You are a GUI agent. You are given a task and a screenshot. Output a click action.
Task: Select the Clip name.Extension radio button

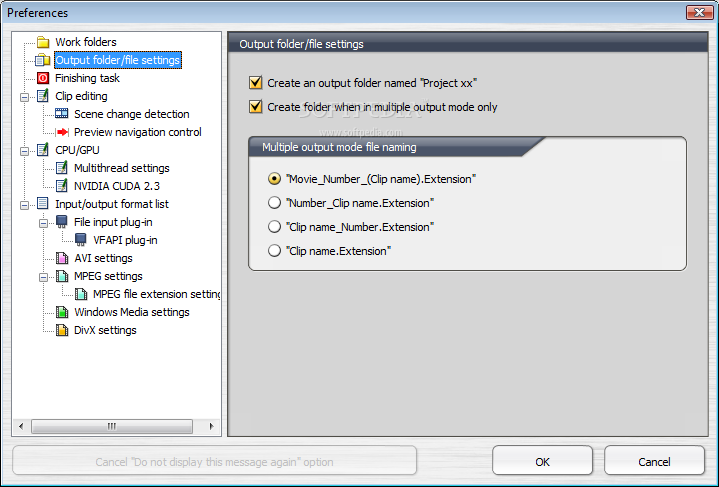(x=274, y=250)
